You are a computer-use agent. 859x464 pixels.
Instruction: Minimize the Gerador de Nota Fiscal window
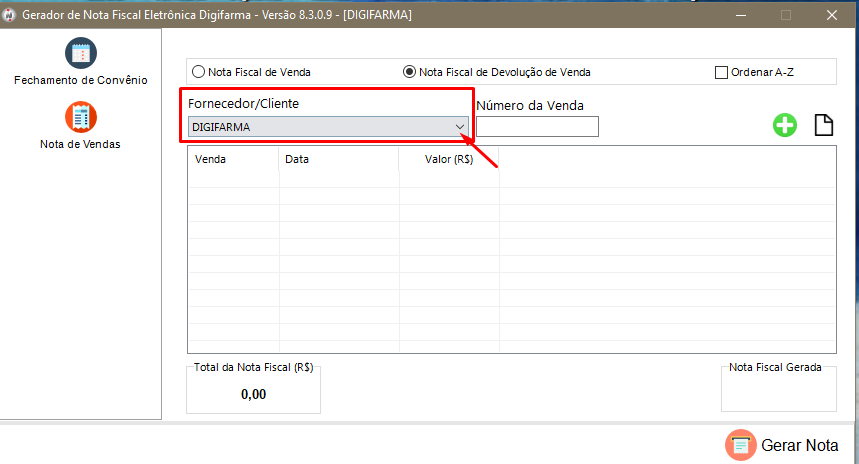coord(740,15)
